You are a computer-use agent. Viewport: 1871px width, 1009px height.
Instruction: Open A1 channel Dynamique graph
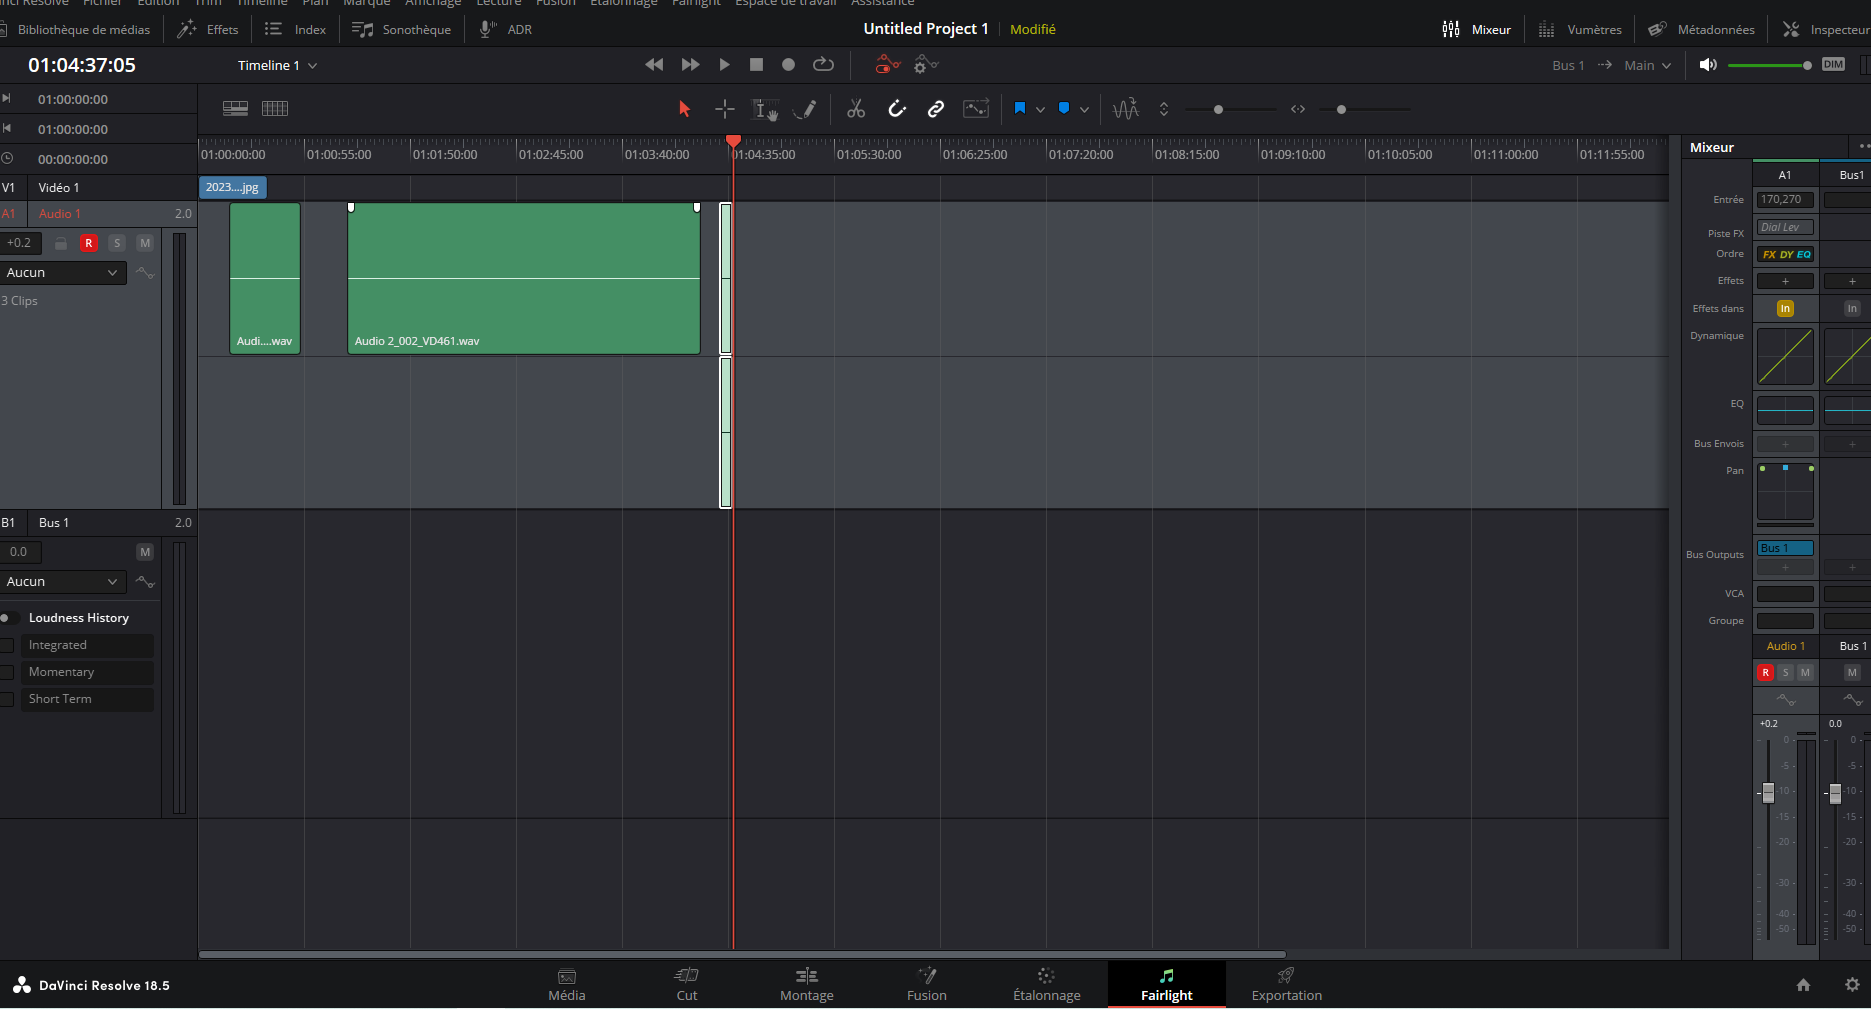[1785, 356]
